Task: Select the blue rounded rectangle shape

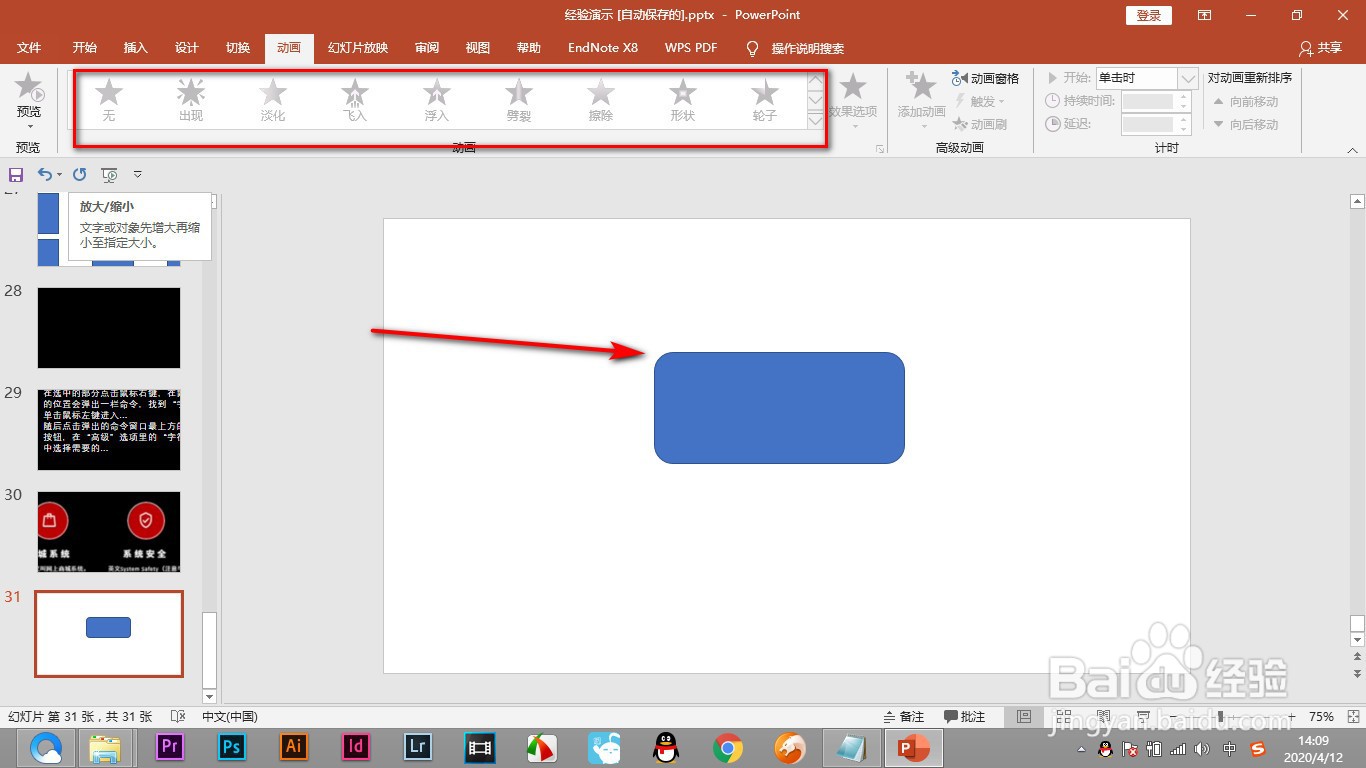Action: pos(779,408)
